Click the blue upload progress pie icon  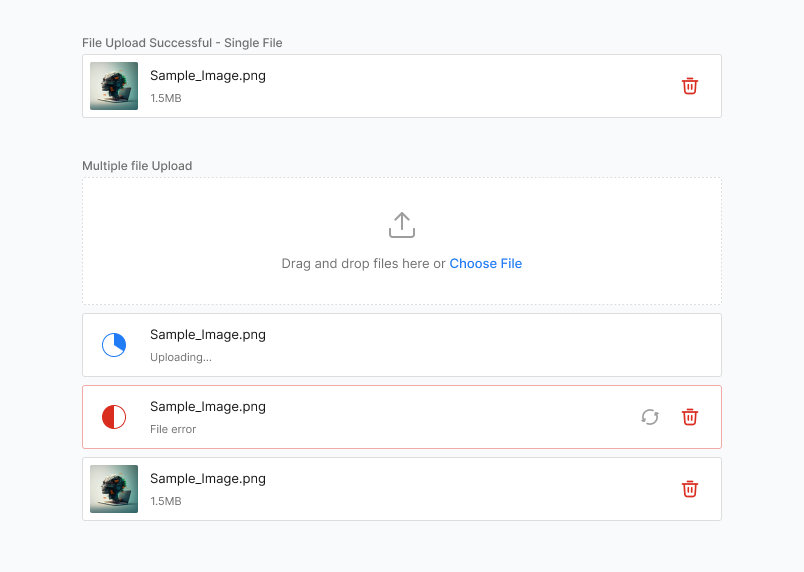[x=114, y=345]
